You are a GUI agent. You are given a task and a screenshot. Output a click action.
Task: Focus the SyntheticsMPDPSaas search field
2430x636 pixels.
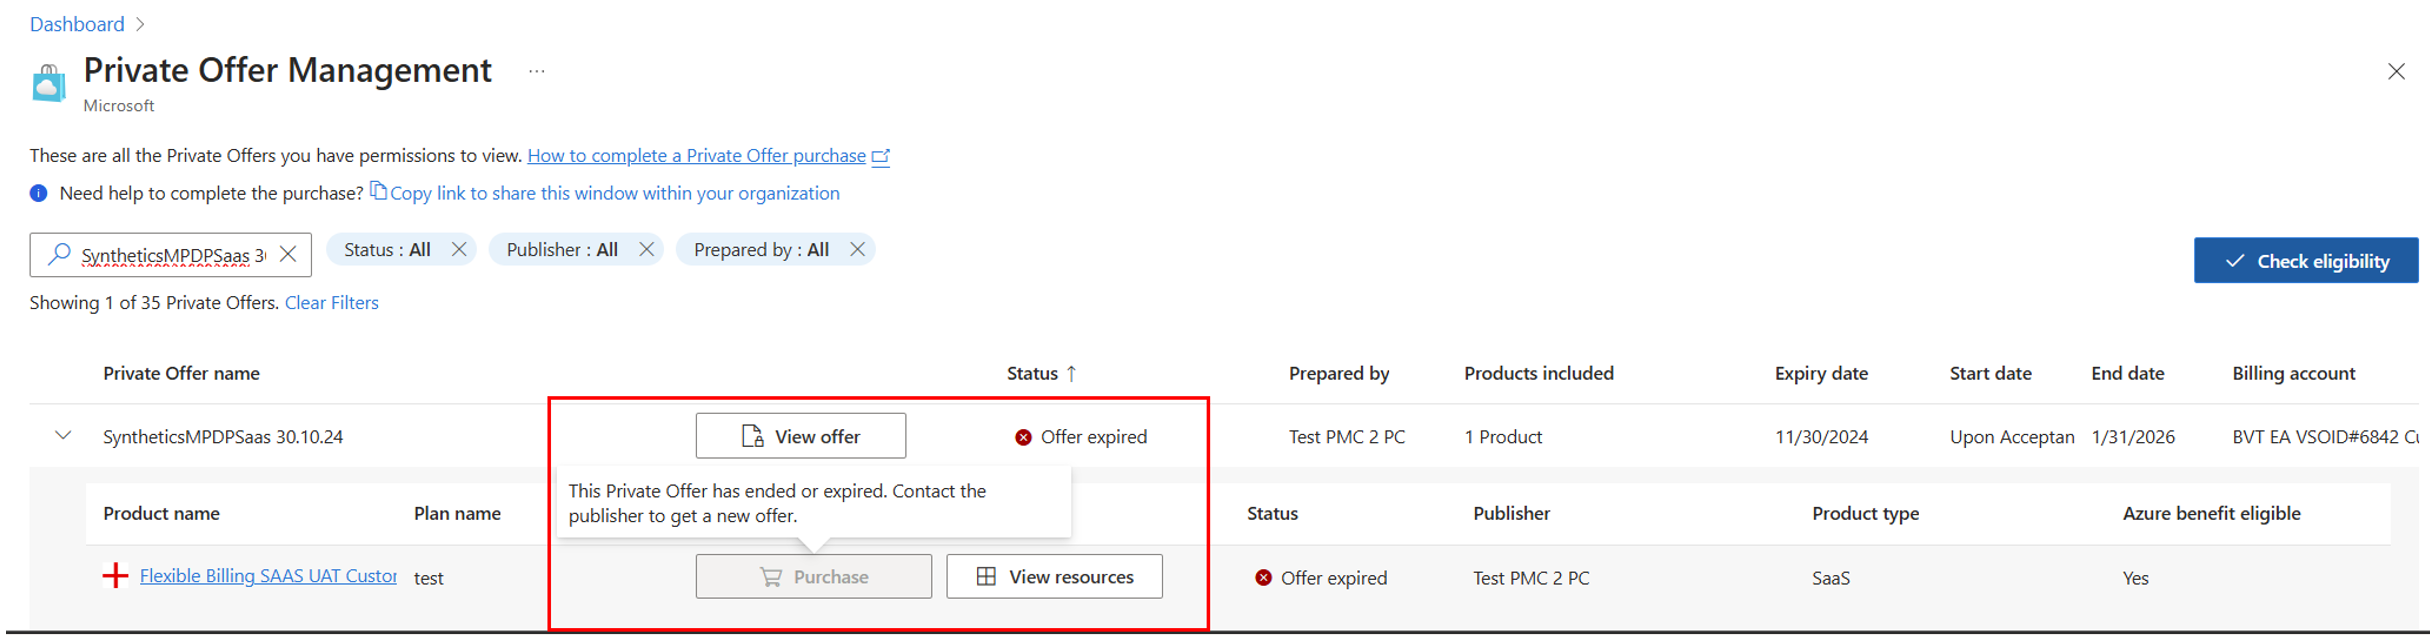pos(173,255)
